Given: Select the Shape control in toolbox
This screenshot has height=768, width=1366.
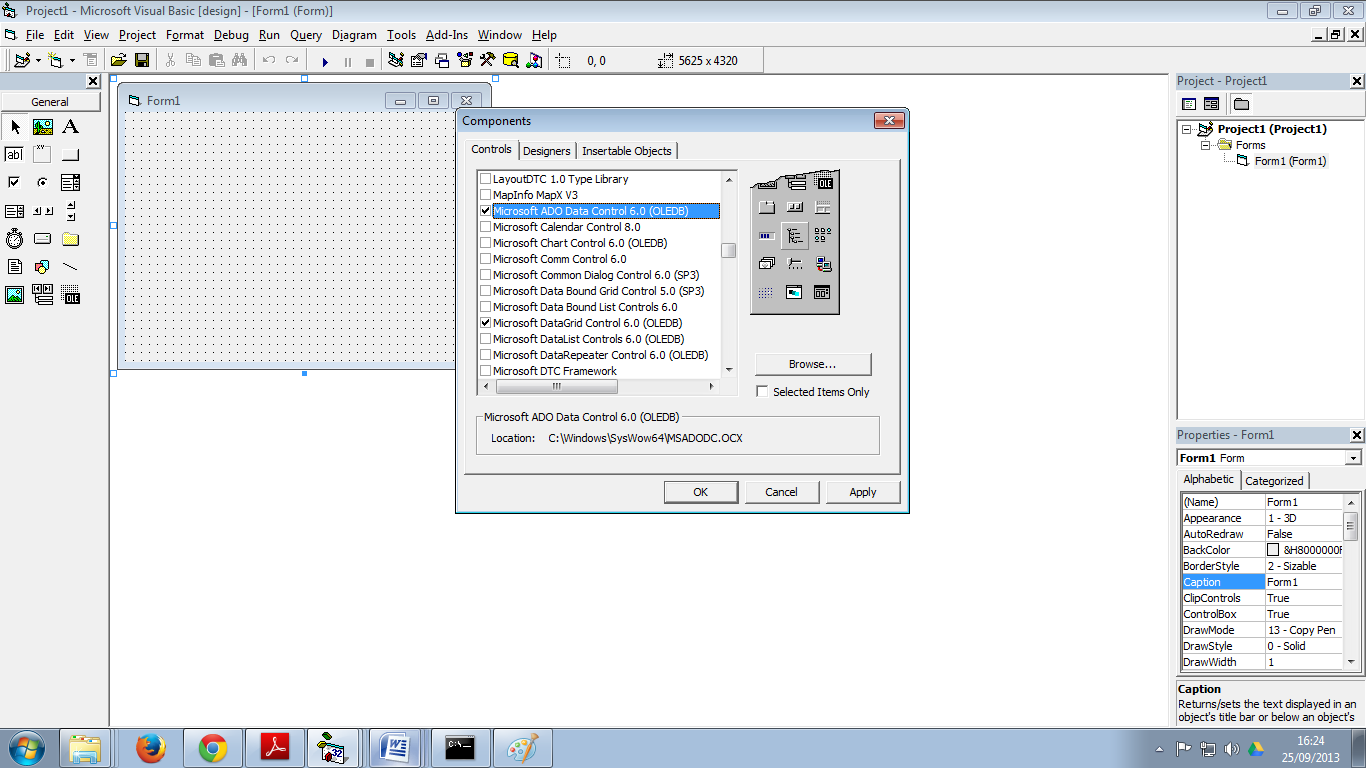Looking at the screenshot, I should click(43, 267).
